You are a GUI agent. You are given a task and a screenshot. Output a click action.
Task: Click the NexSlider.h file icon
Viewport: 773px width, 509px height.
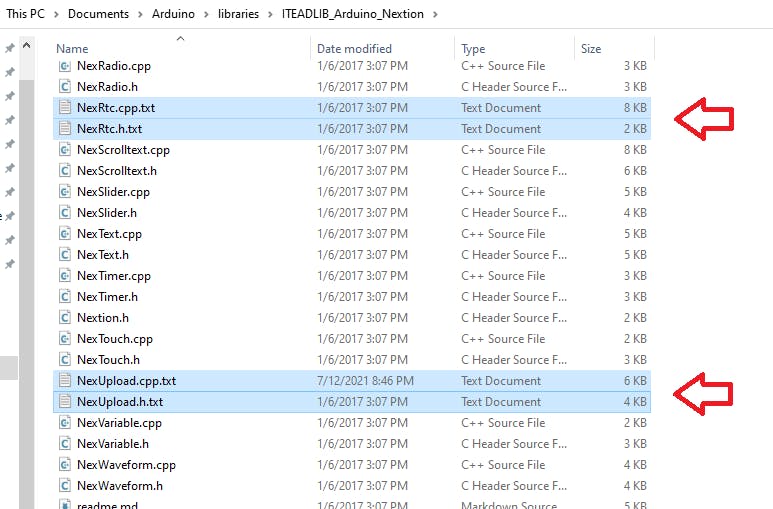coord(65,213)
